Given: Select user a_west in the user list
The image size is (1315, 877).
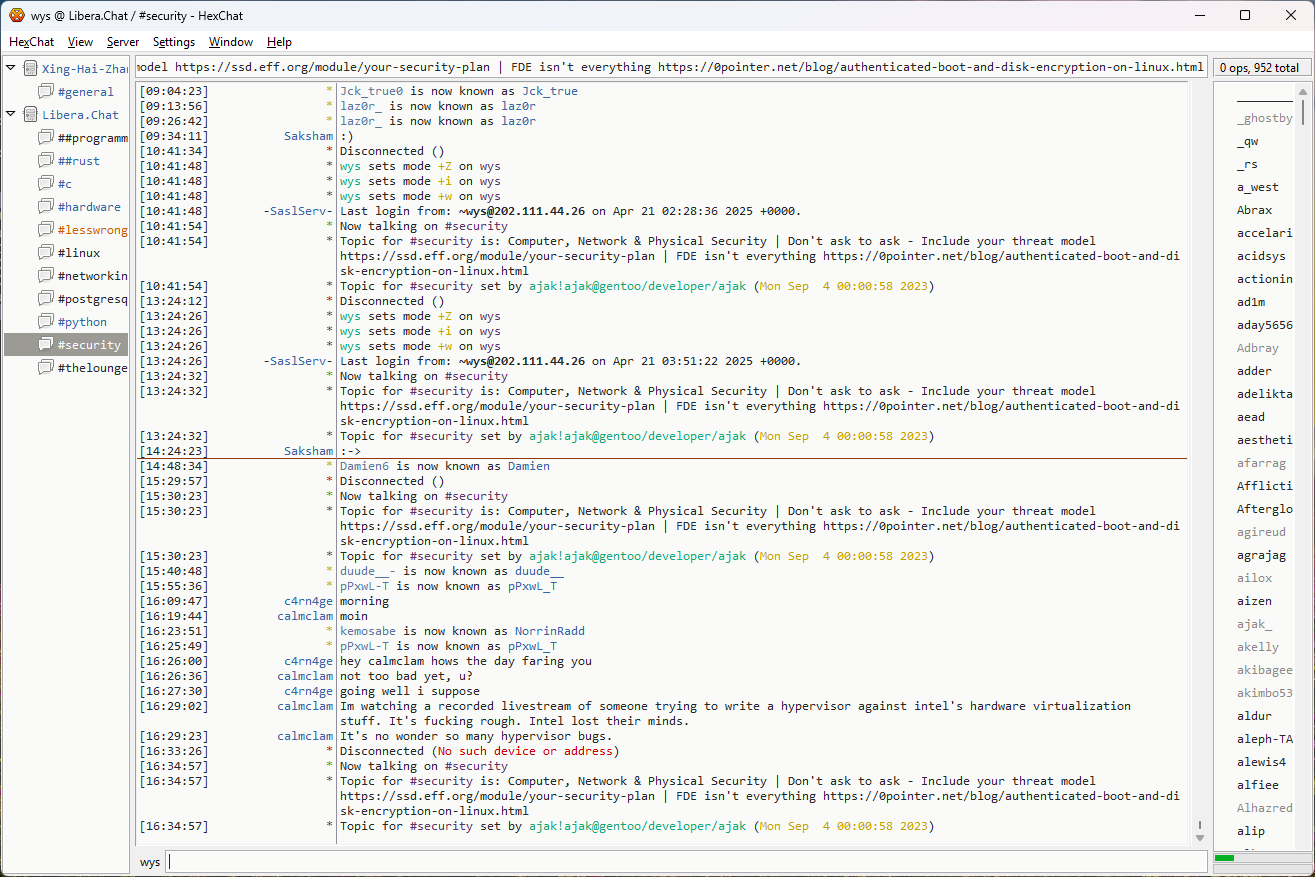Looking at the screenshot, I should click(1257, 187).
